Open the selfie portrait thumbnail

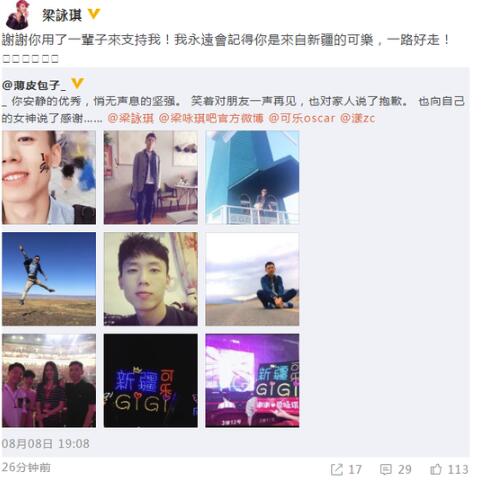pyautogui.click(x=151, y=279)
